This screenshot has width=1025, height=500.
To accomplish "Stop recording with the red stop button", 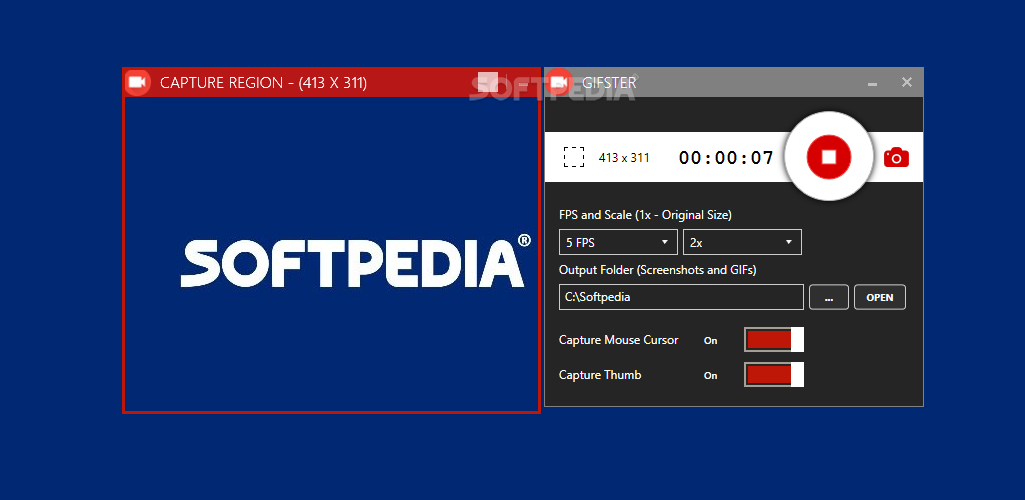I will pos(829,157).
